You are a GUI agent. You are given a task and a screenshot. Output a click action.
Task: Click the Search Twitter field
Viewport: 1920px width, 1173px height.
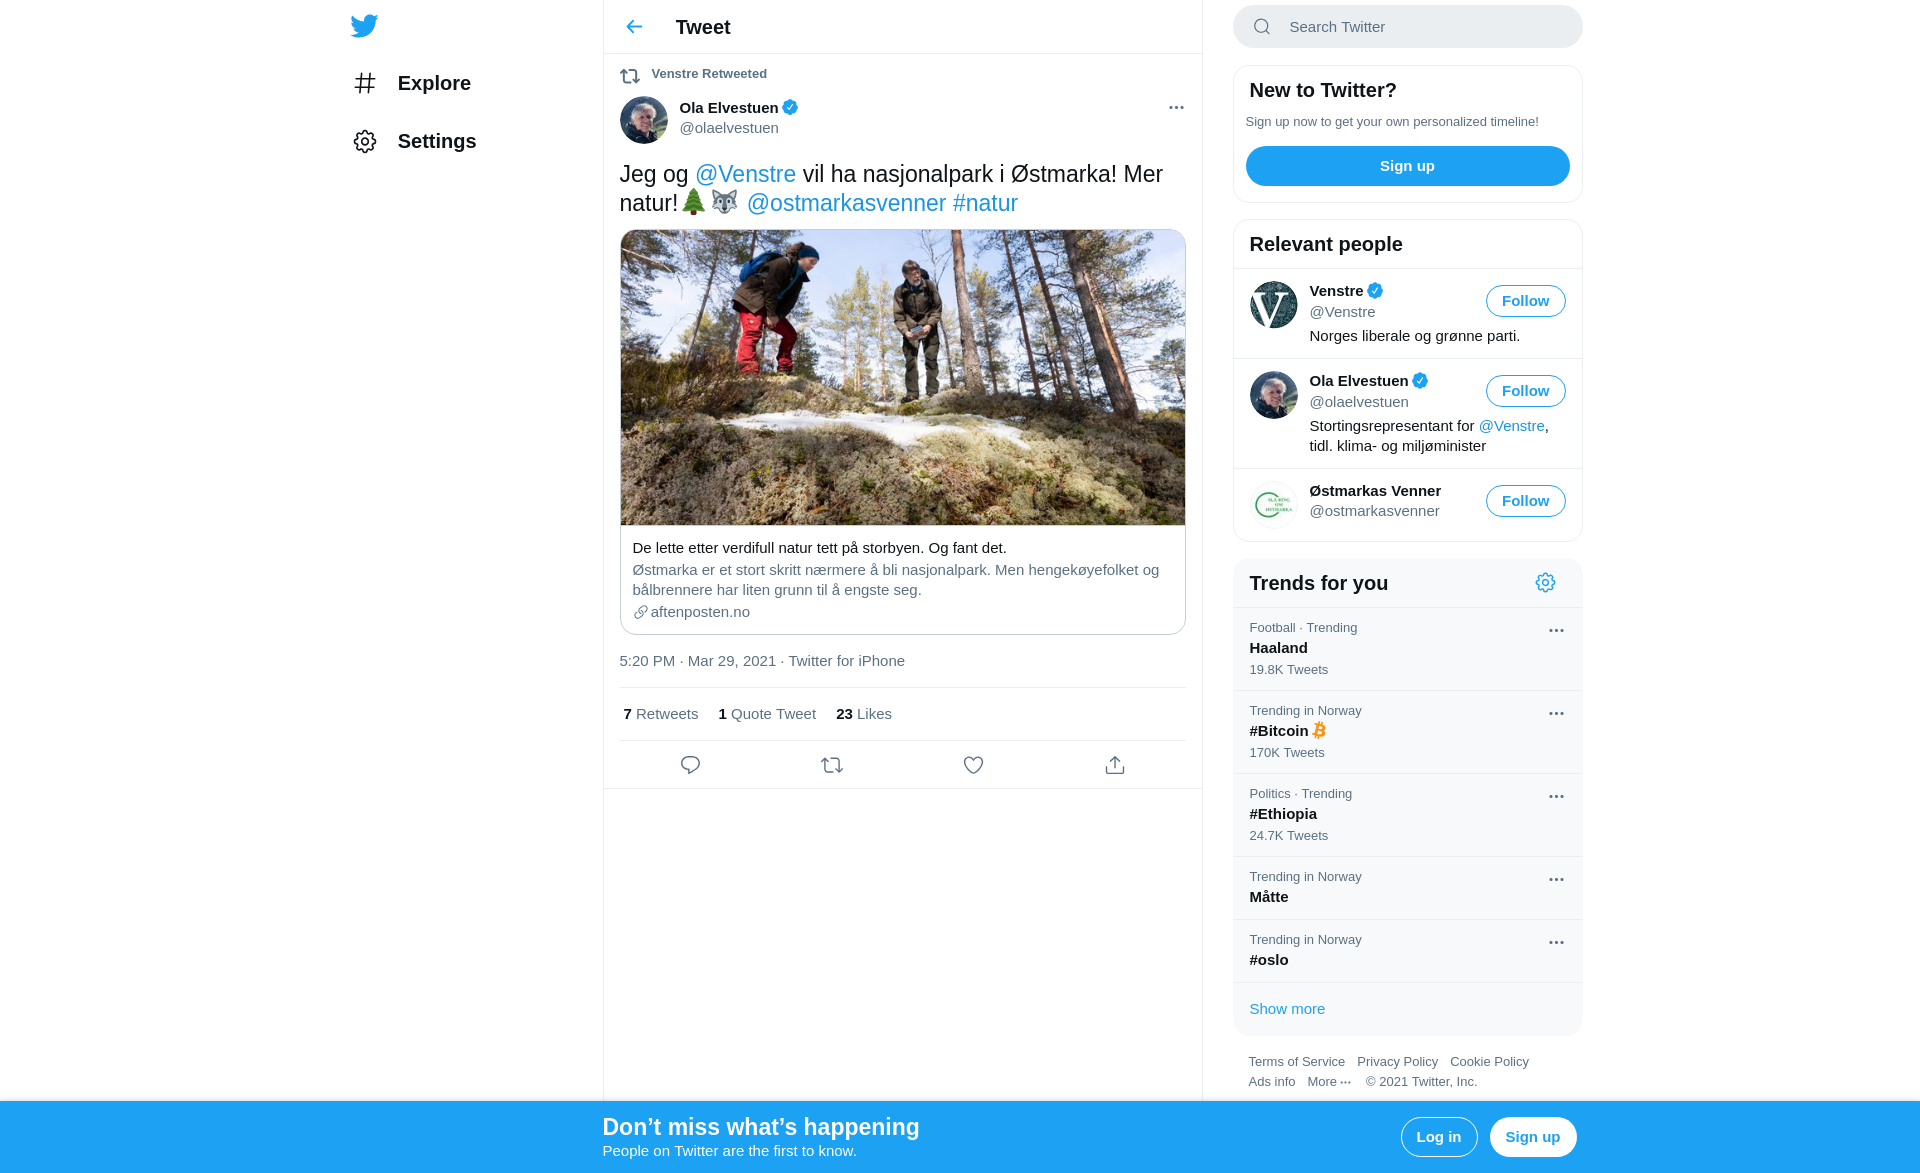point(1408,27)
